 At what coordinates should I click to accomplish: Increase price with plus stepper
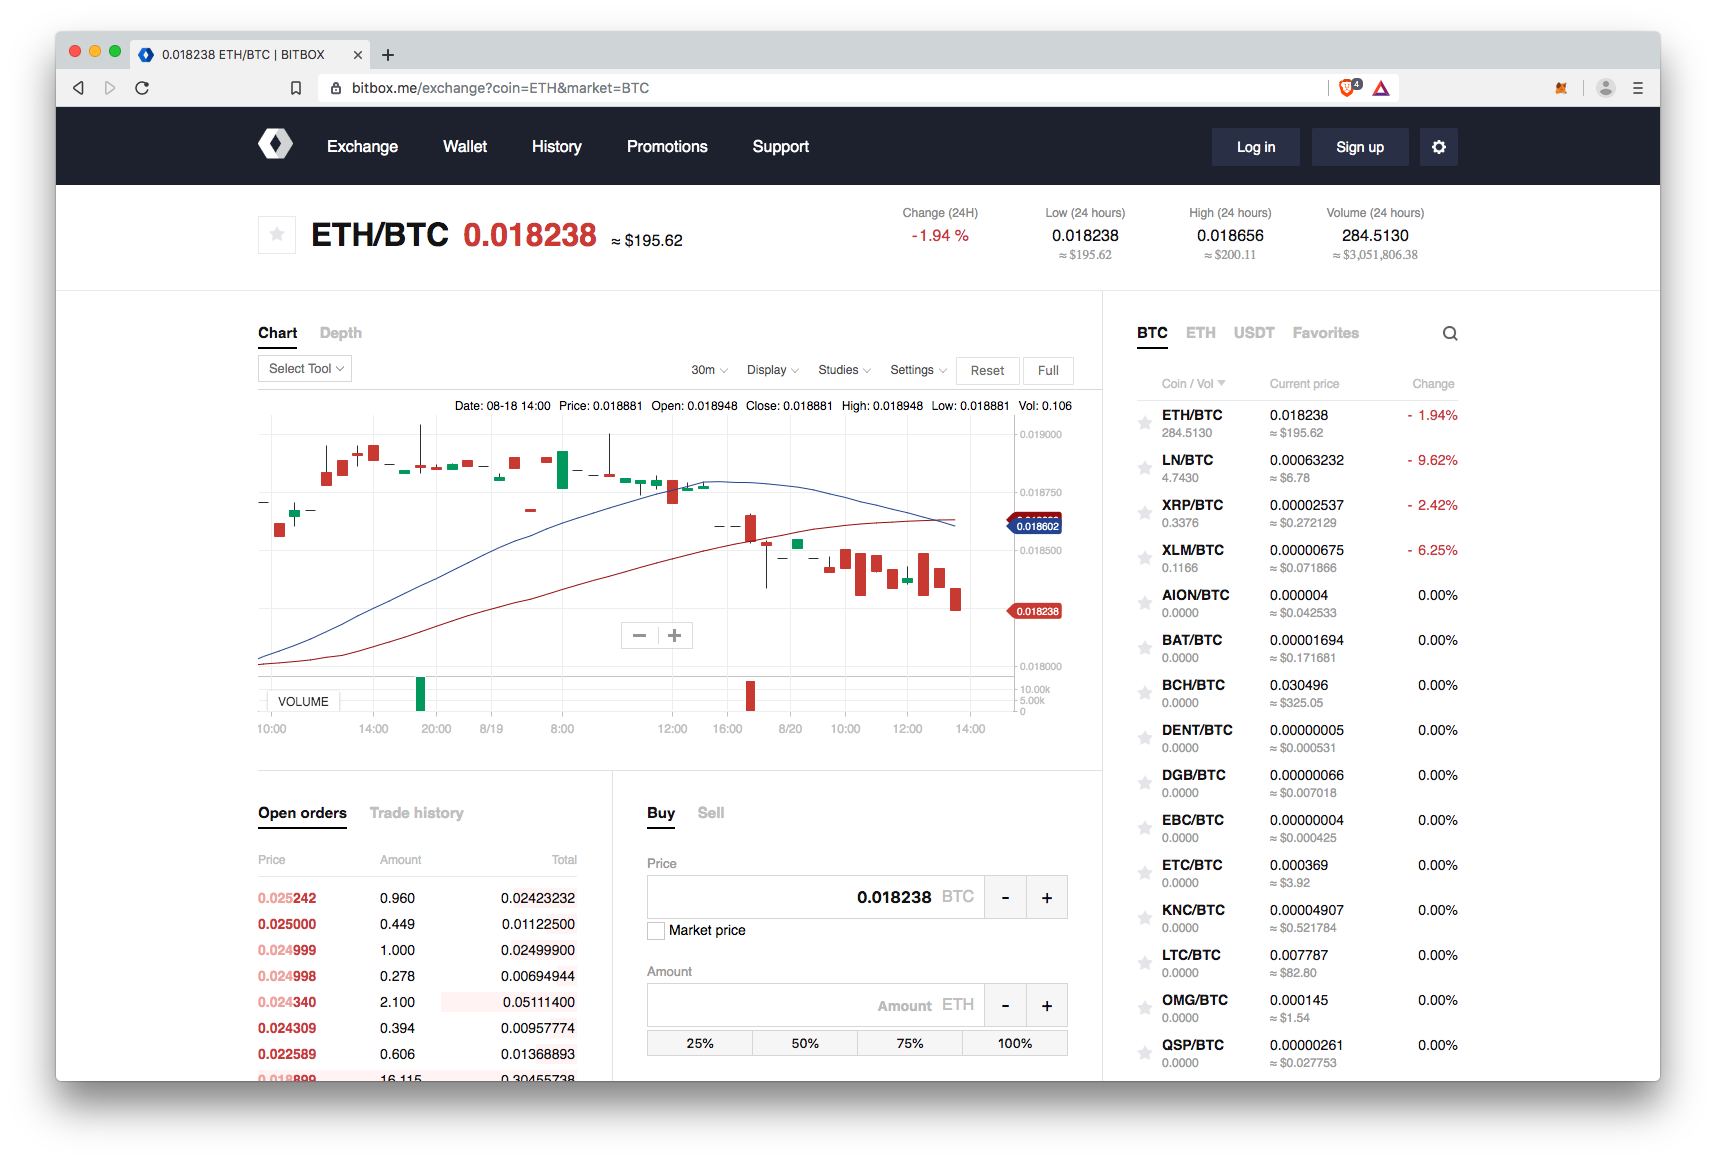coord(1047,898)
